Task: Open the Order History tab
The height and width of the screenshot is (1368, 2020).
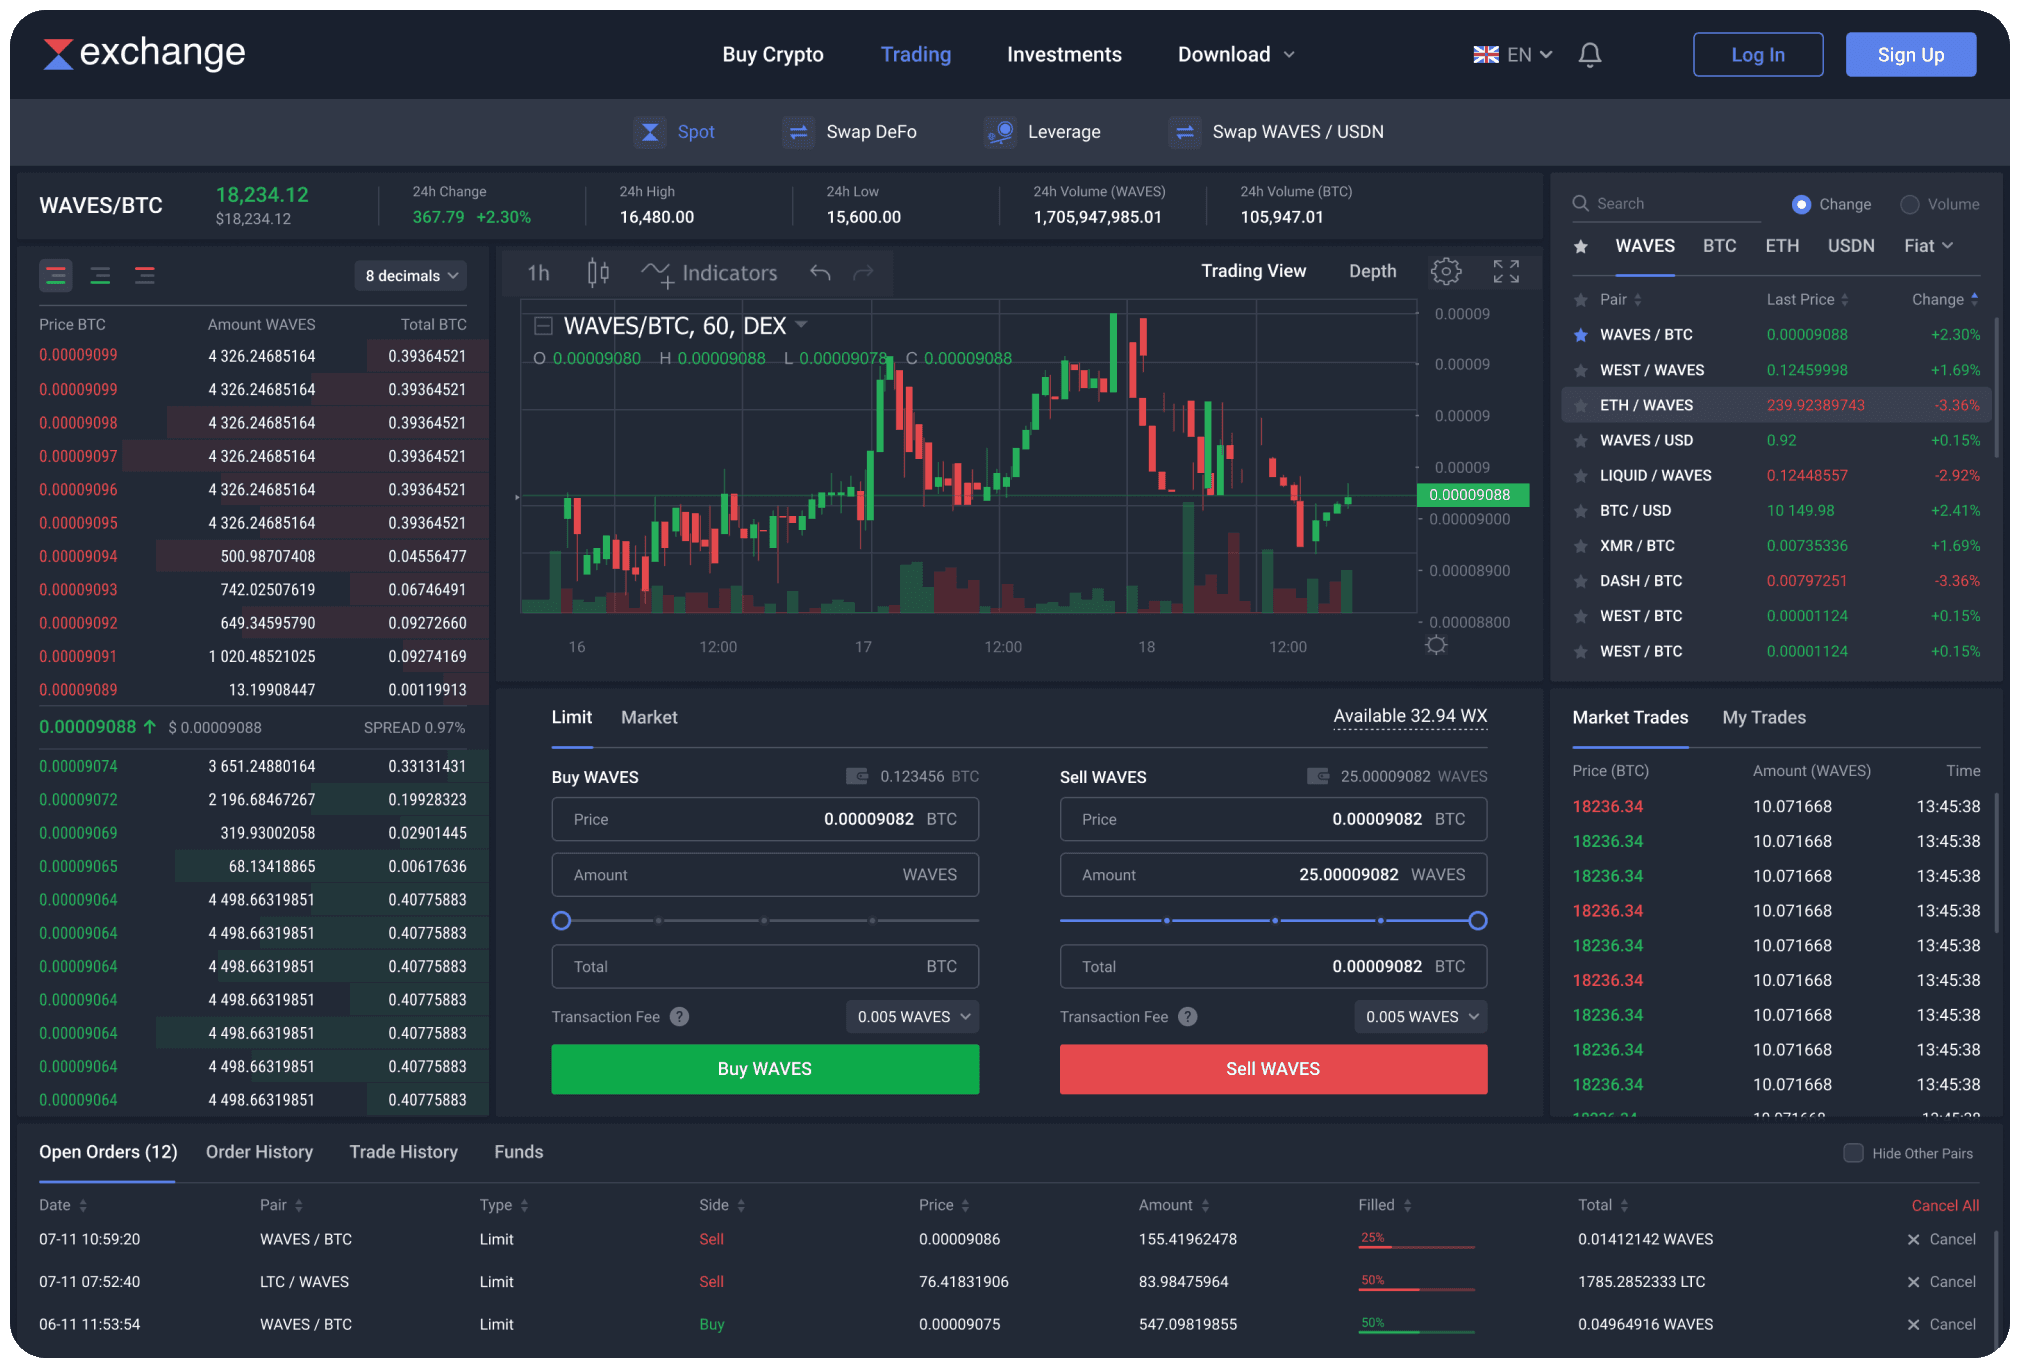Action: click(259, 1152)
